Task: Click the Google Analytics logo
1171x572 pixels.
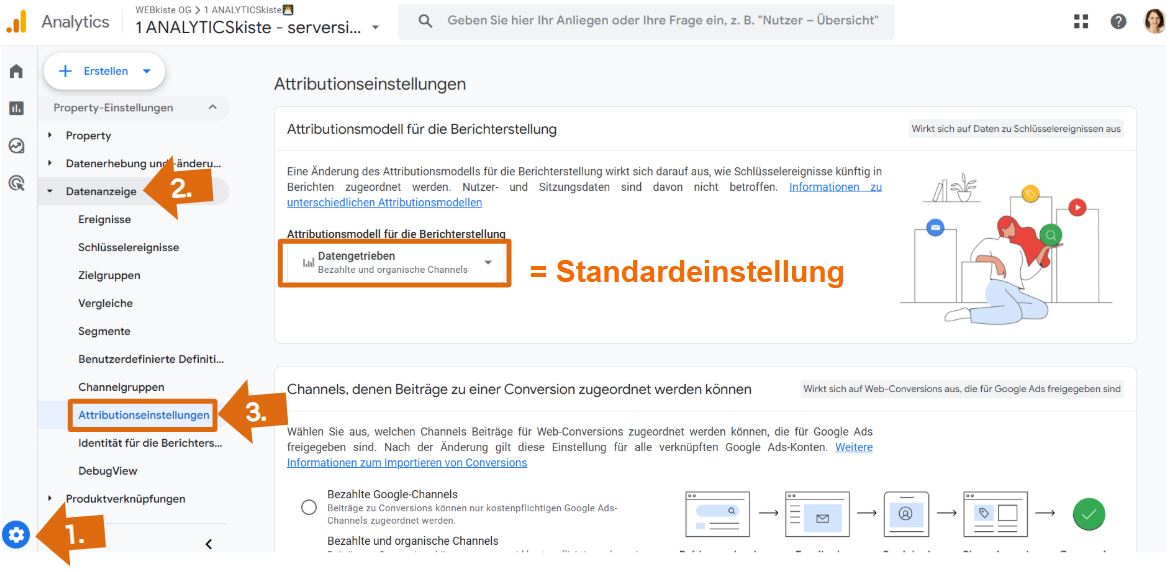Action: click(16, 22)
